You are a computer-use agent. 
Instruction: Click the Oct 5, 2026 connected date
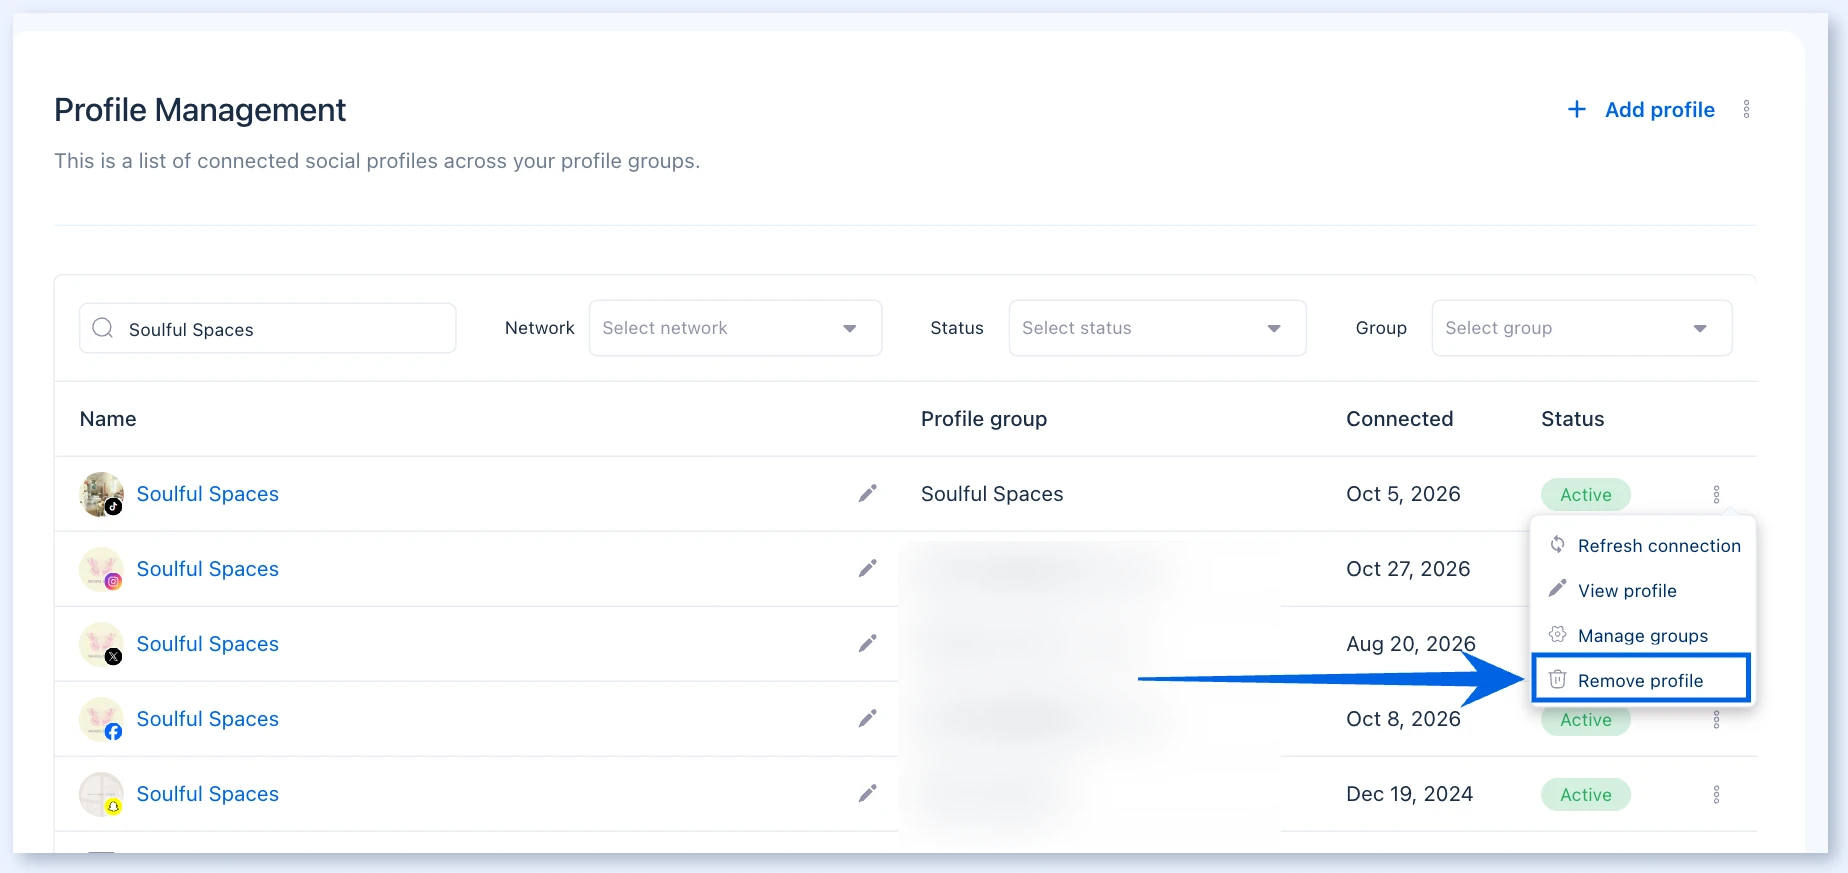1403,494
